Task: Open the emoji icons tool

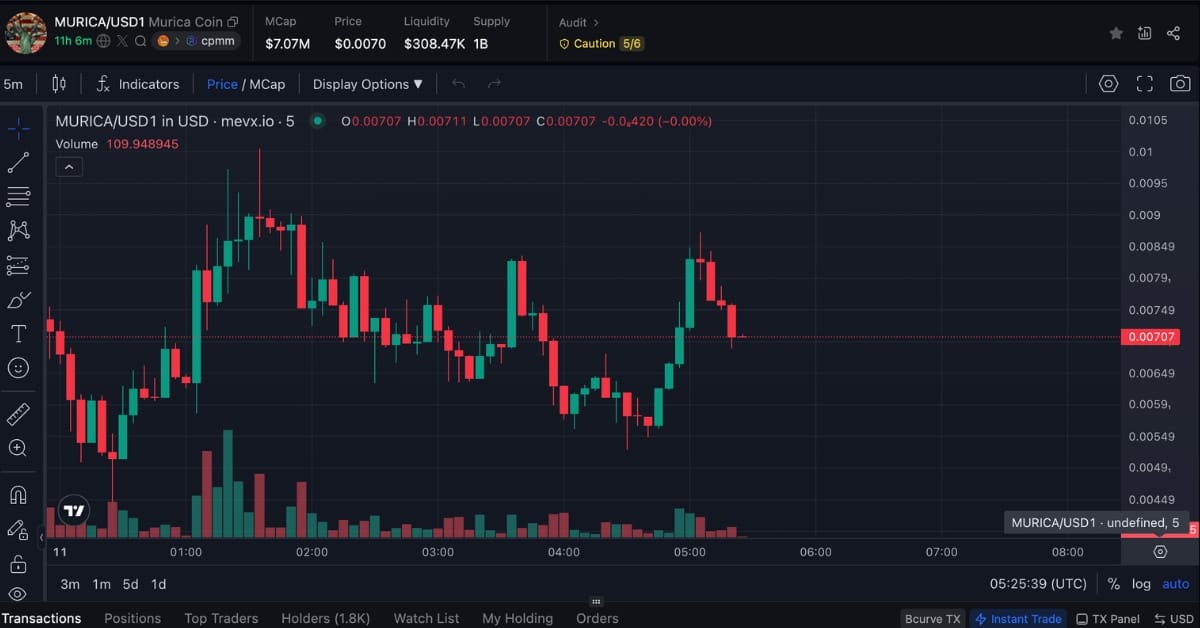Action: [x=18, y=368]
